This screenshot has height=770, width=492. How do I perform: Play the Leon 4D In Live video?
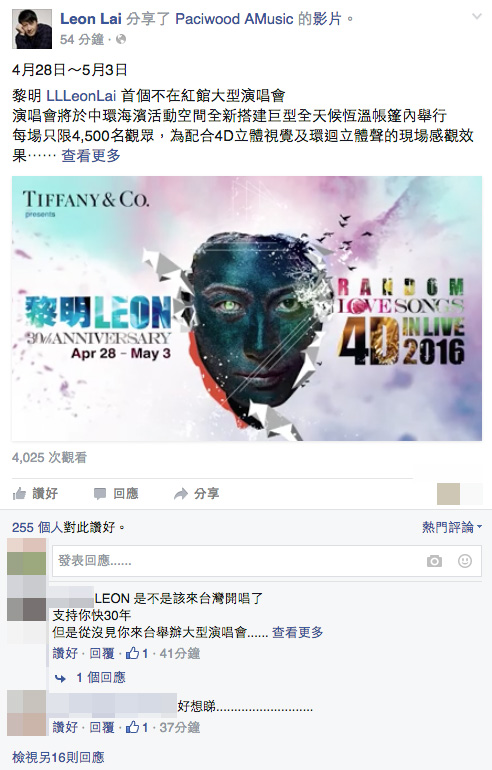246,308
